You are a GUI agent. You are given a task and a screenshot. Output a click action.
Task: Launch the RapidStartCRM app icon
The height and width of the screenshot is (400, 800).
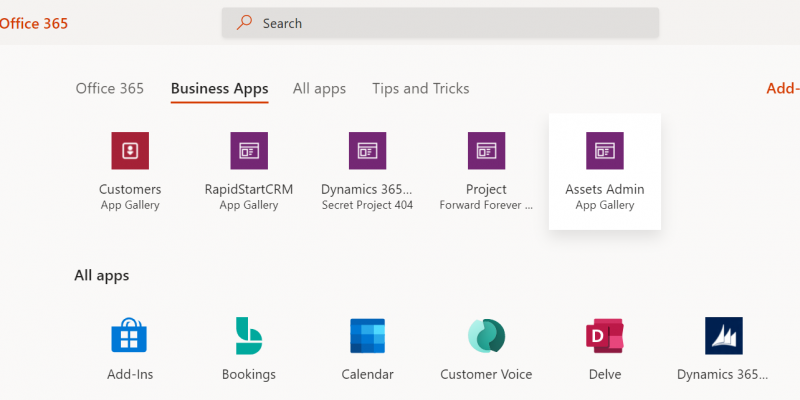(x=249, y=151)
